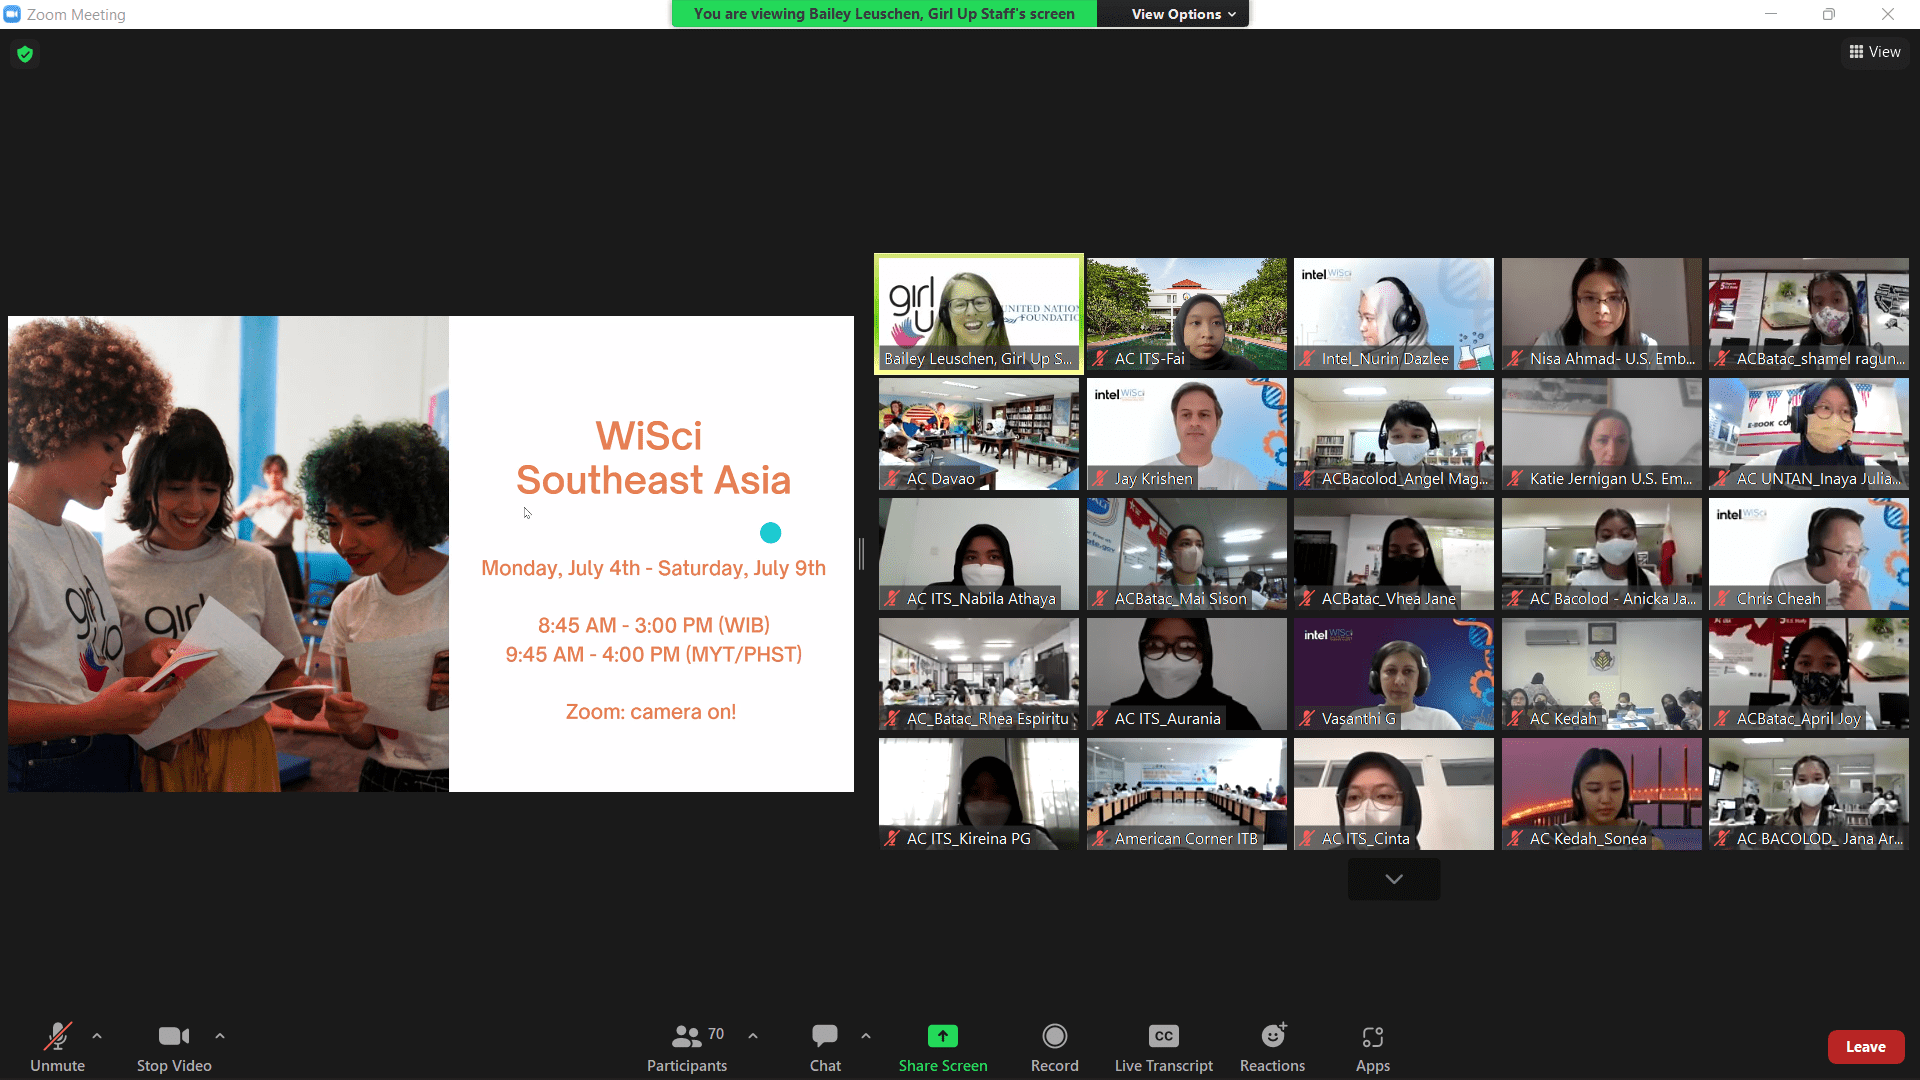Open the Participants panel icon
This screenshot has width=1920, height=1080.
(x=686, y=1037)
